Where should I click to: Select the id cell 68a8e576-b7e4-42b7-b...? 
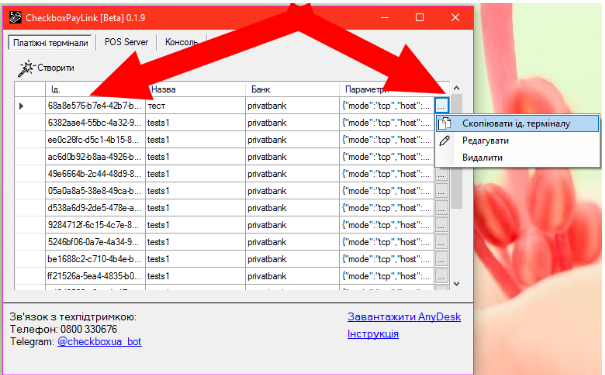coord(95,105)
